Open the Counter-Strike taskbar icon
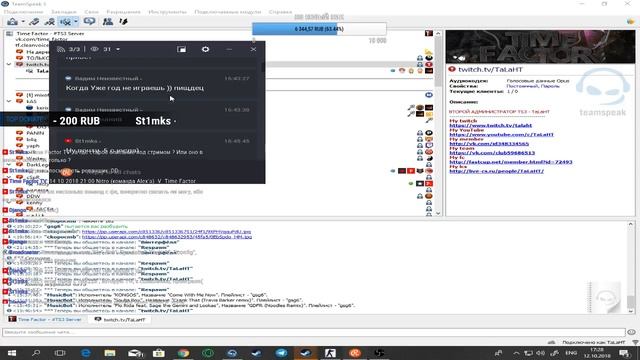Image resolution: width=640 pixels, height=360 pixels. click(330, 353)
